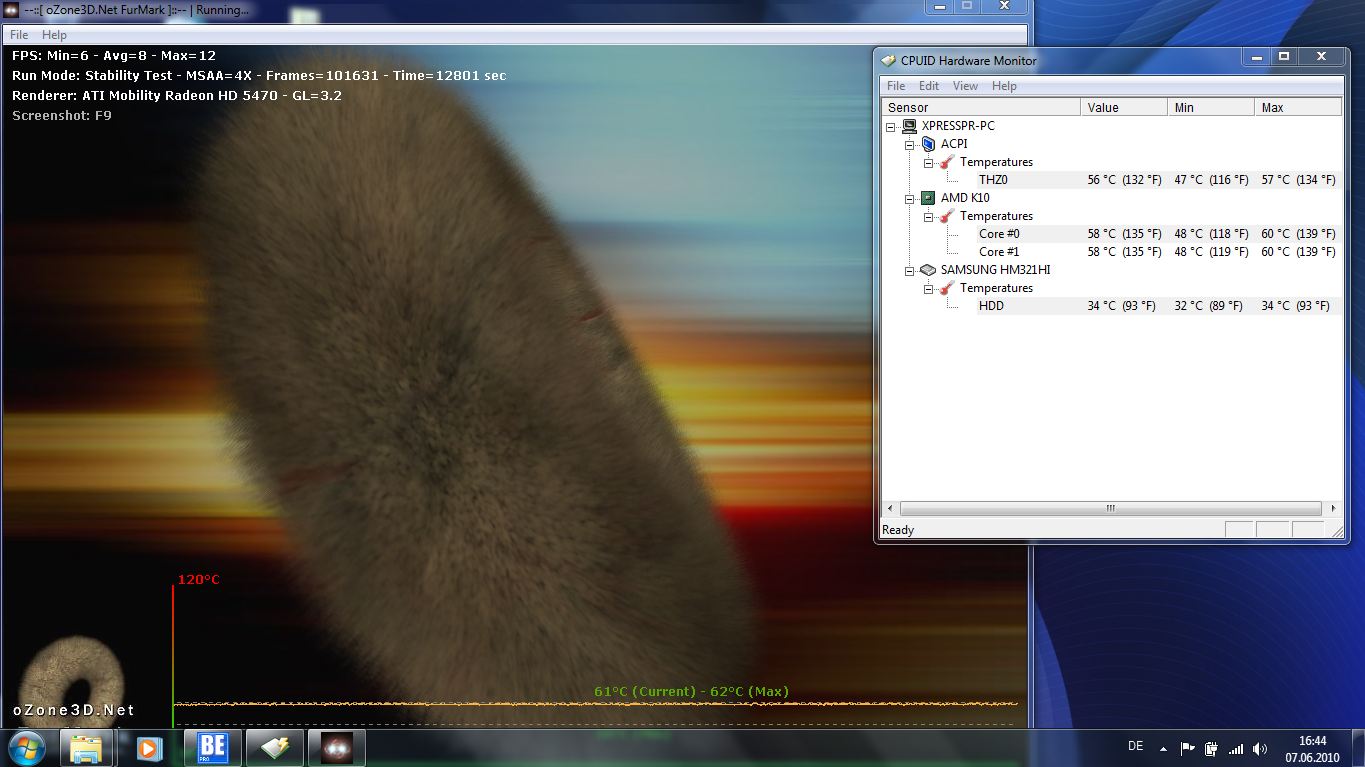The height and width of the screenshot is (767, 1365).
Task: Click the Sensor column header
Action: [981, 107]
